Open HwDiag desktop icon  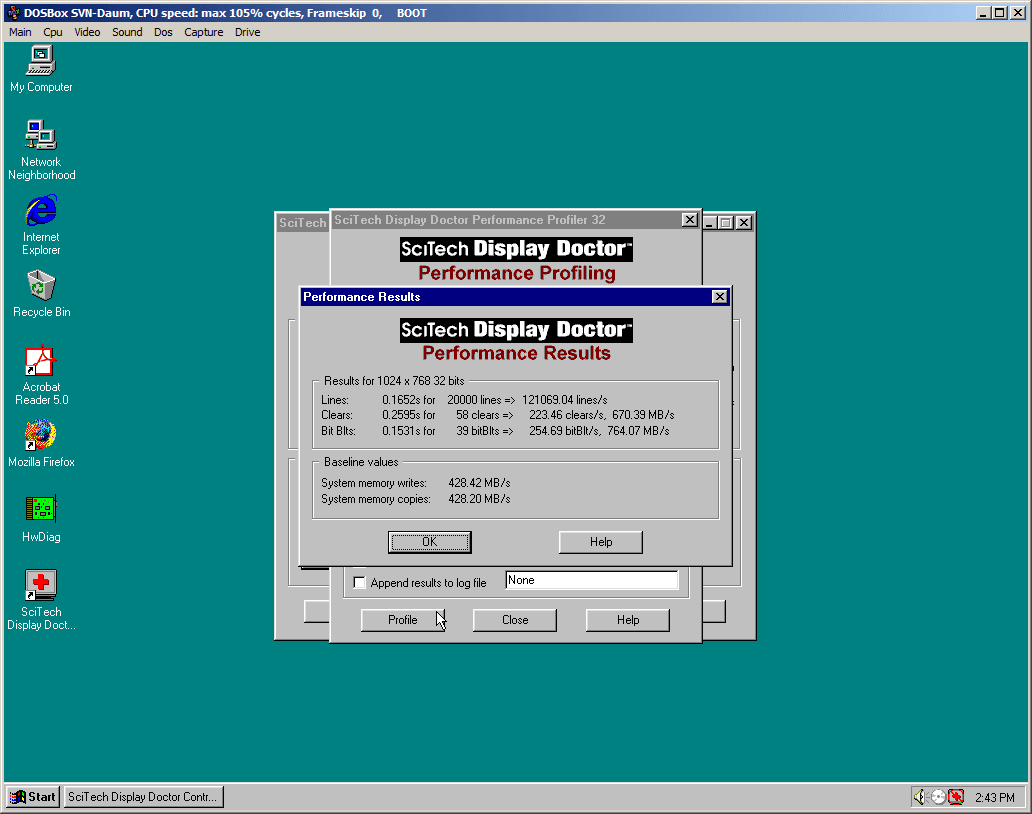click(41, 519)
